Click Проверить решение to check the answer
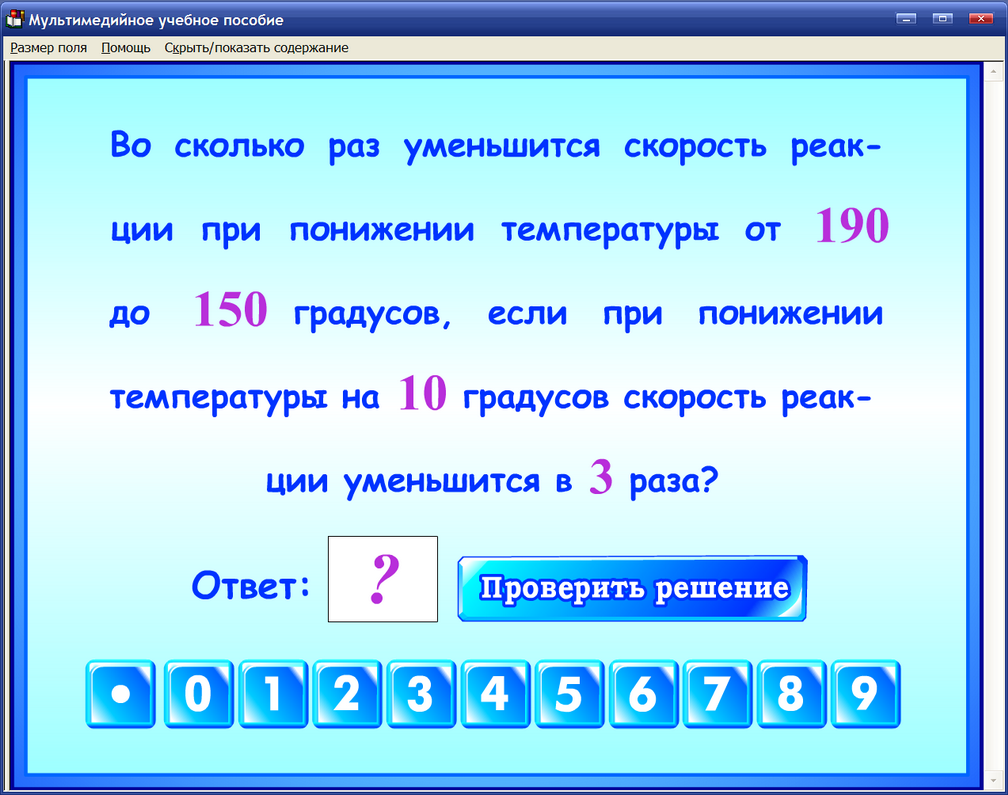Viewport: 1008px width, 795px height. pos(631,588)
